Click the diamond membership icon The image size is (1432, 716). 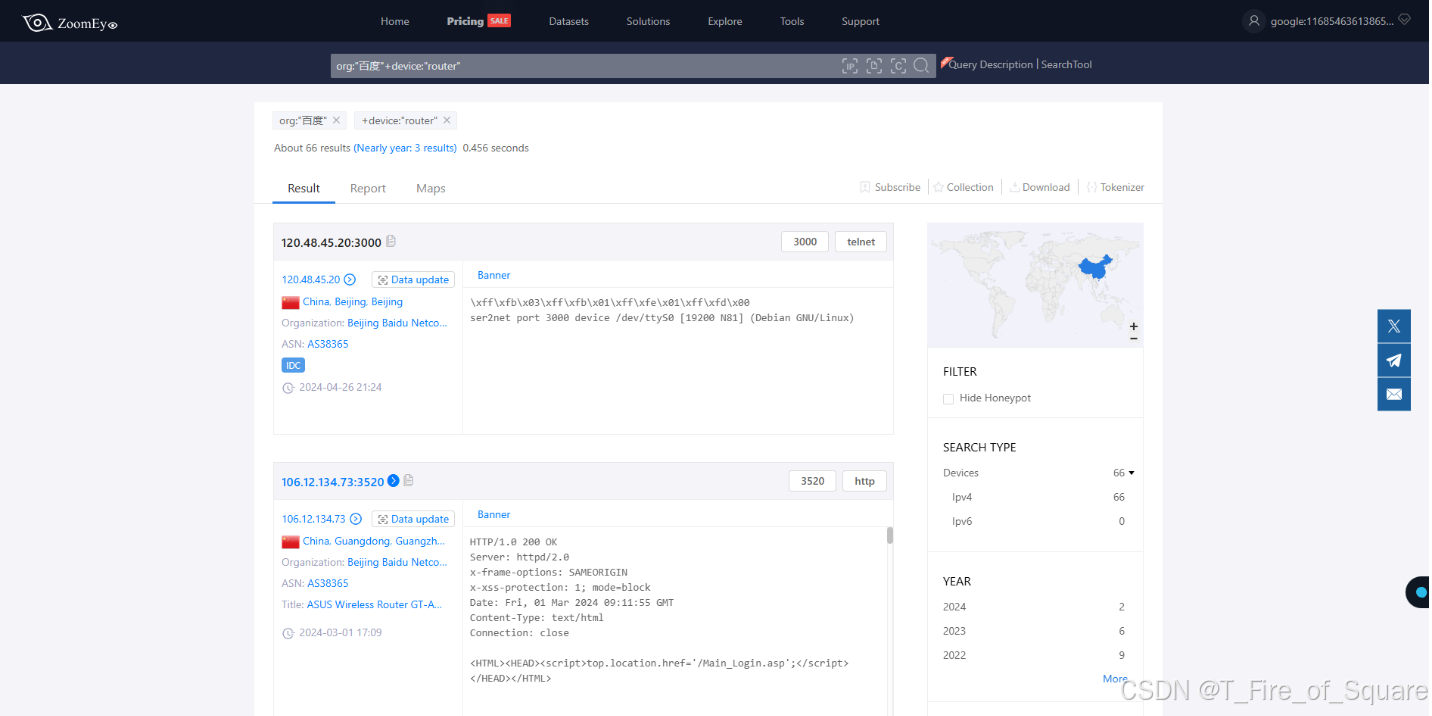1404,19
